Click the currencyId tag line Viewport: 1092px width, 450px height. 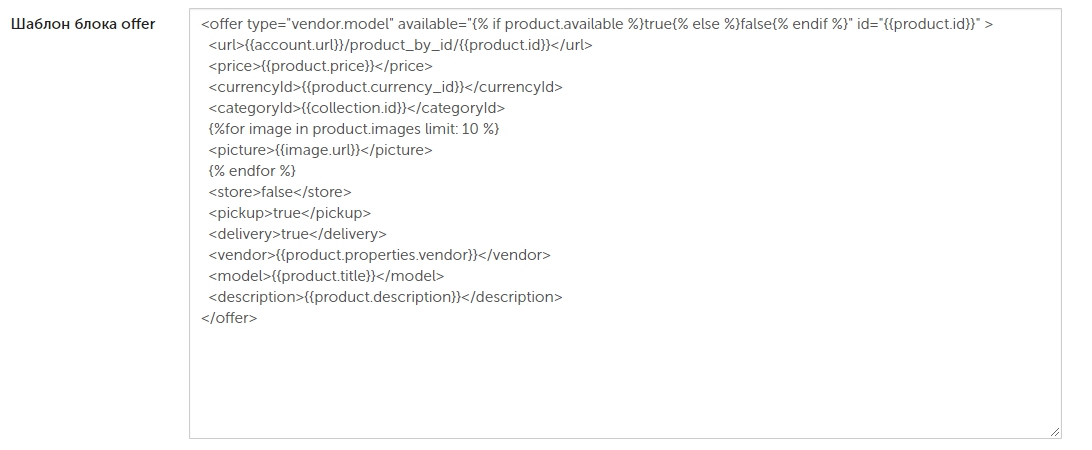[385, 87]
